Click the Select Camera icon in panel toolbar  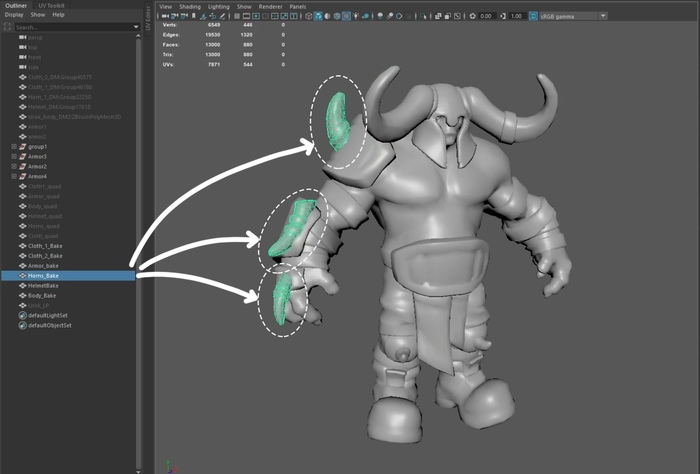coord(165,16)
